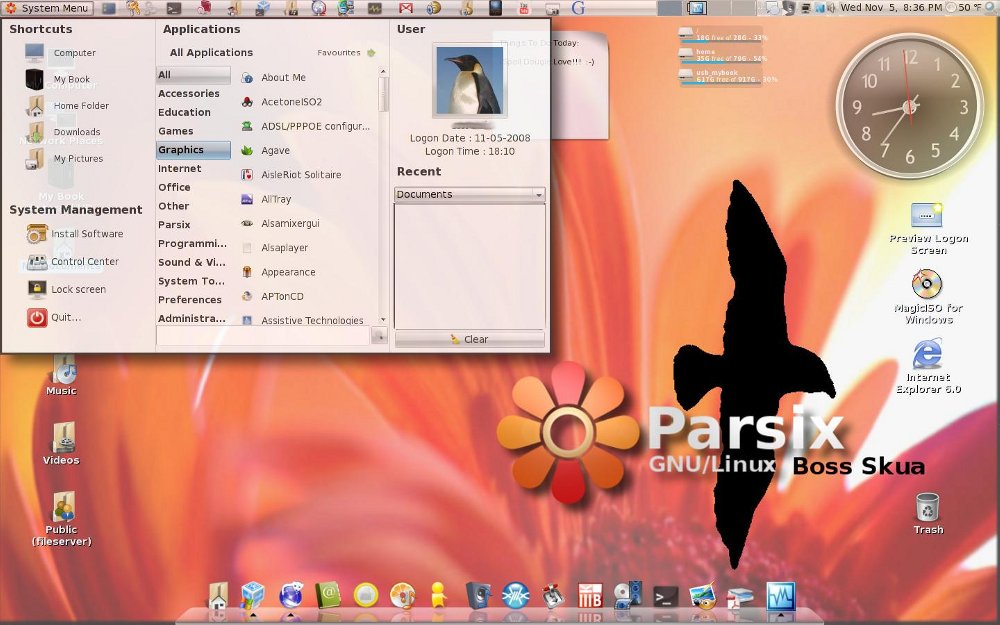Launch the GIMP-style image editor in dock
This screenshot has width=1000, height=625.
pyautogui.click(x=702, y=597)
